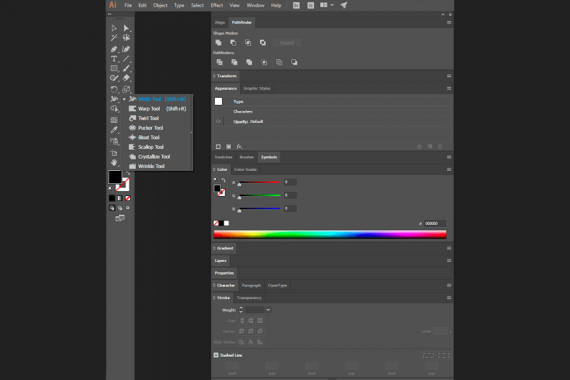Select the Scale tool
The image size is (570, 380).
click(126, 89)
